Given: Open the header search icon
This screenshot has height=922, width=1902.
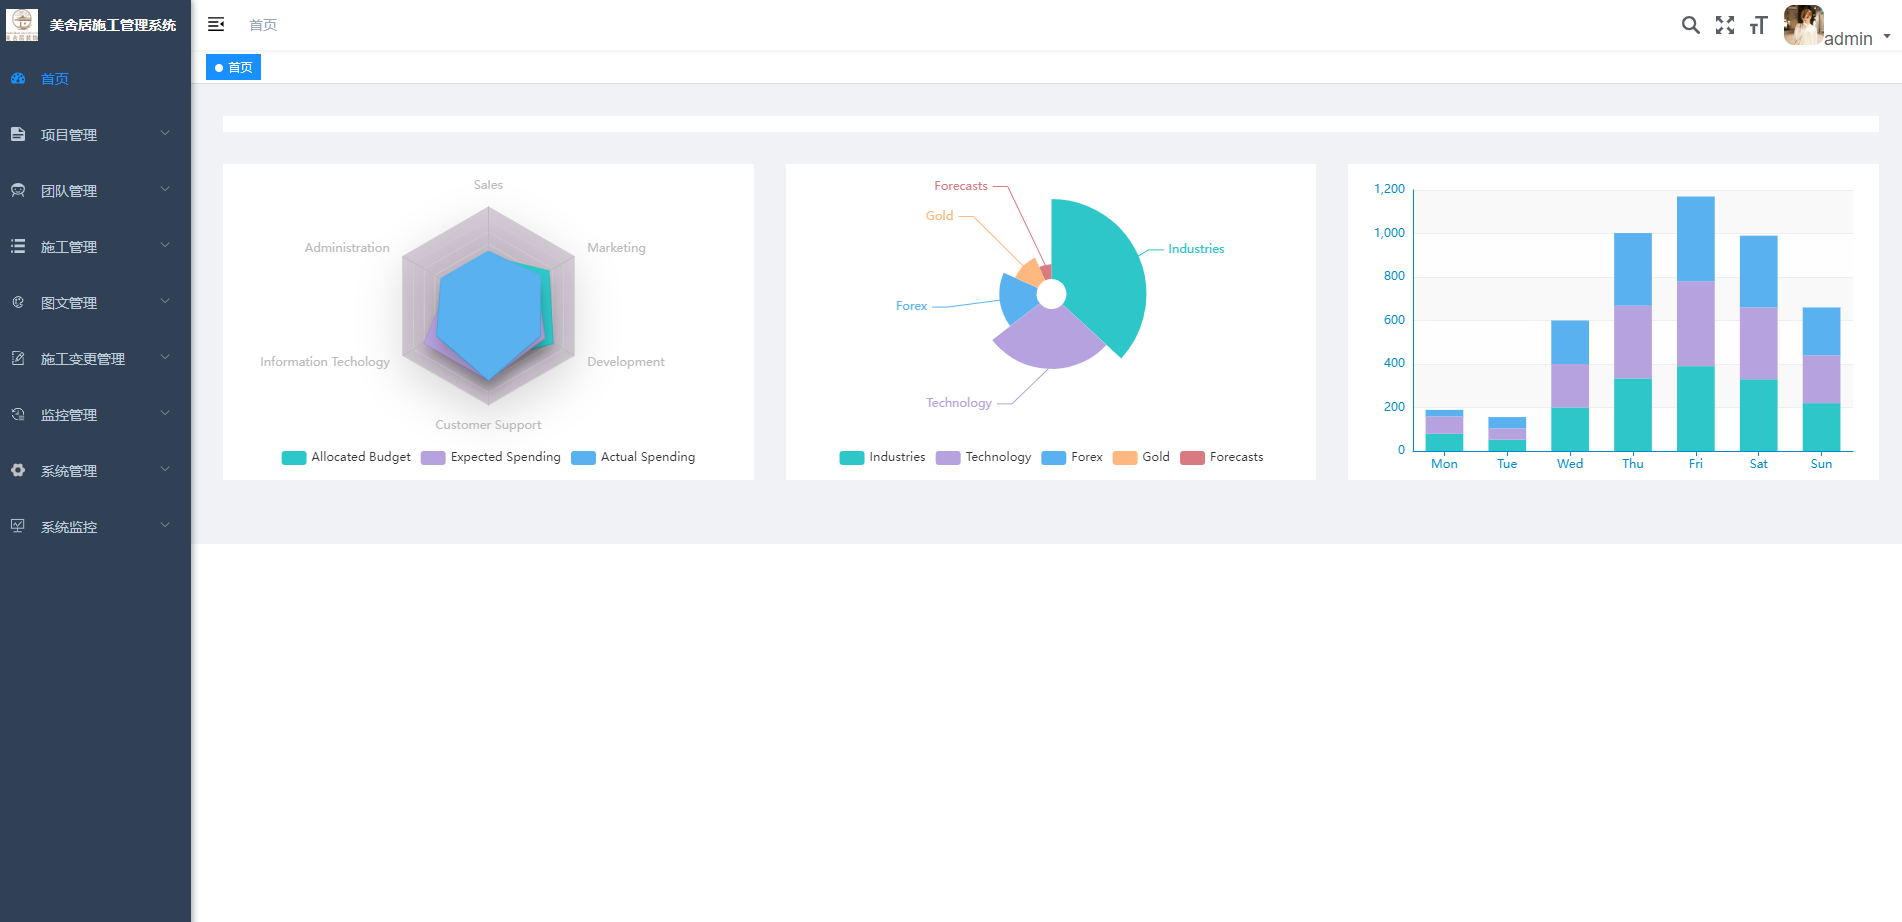Looking at the screenshot, I should pos(1690,25).
